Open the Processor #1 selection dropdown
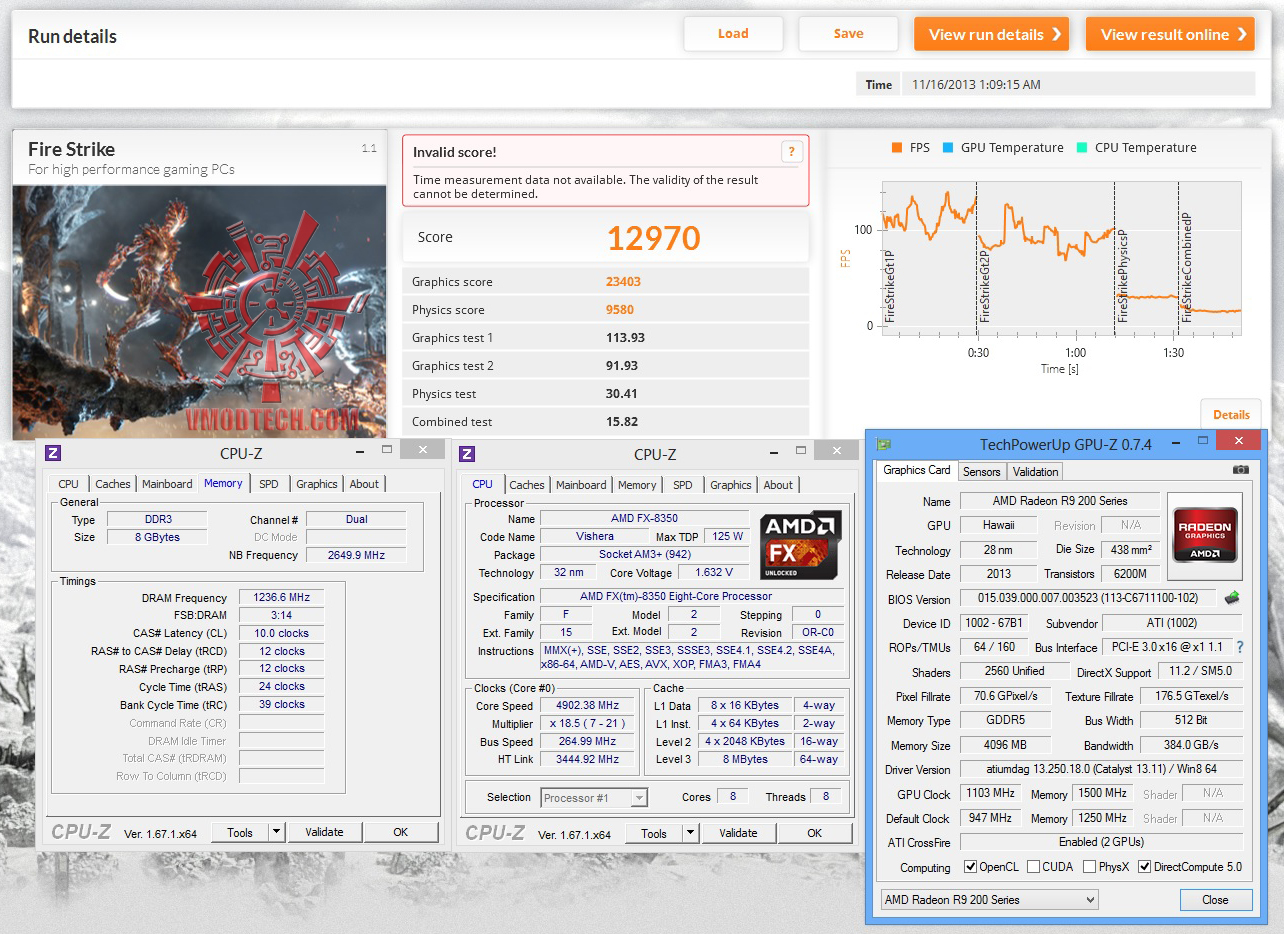This screenshot has height=934, width=1284. pyautogui.click(x=594, y=797)
